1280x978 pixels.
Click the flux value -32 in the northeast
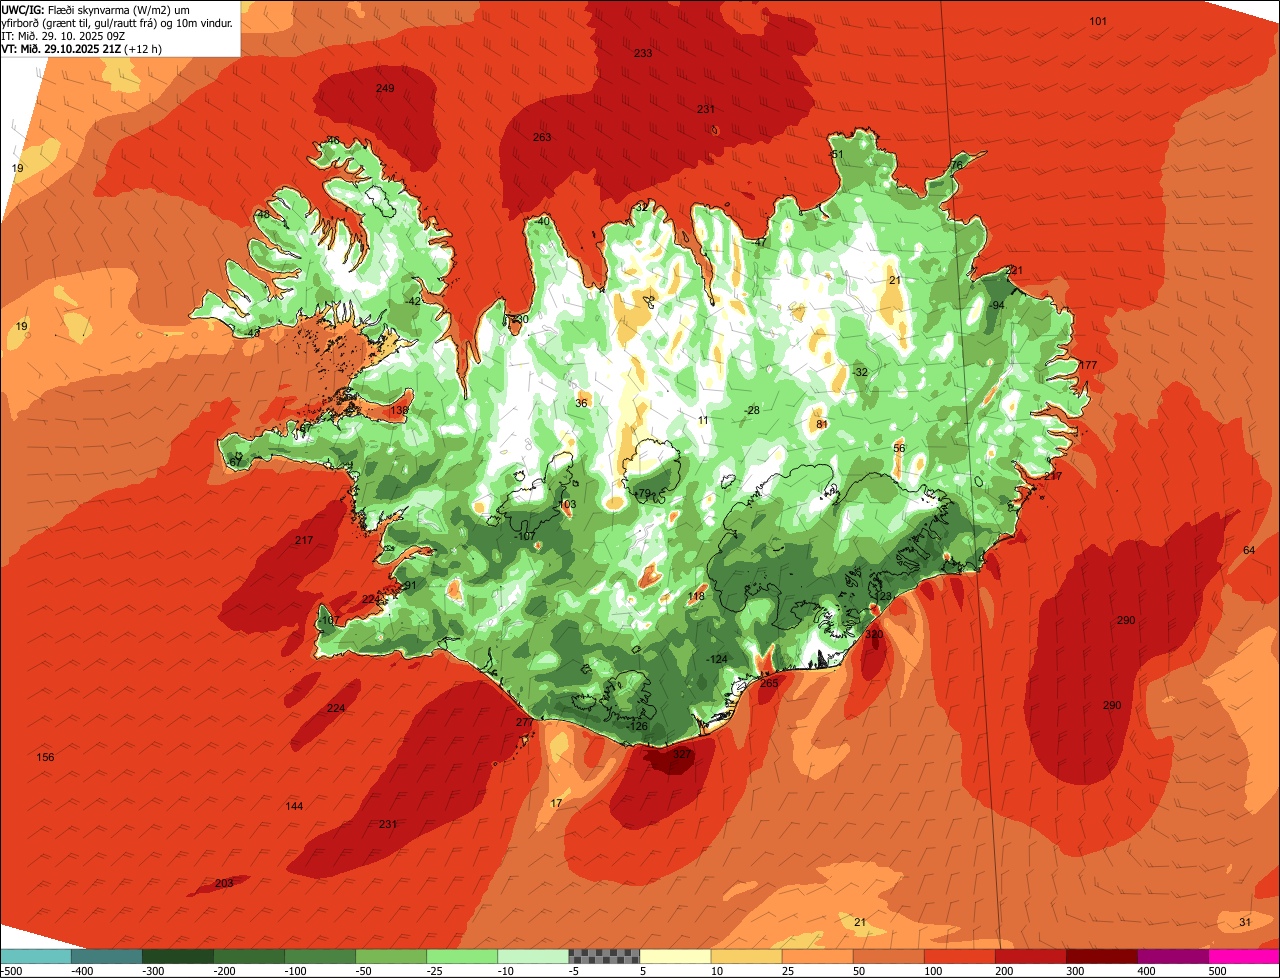(x=859, y=372)
